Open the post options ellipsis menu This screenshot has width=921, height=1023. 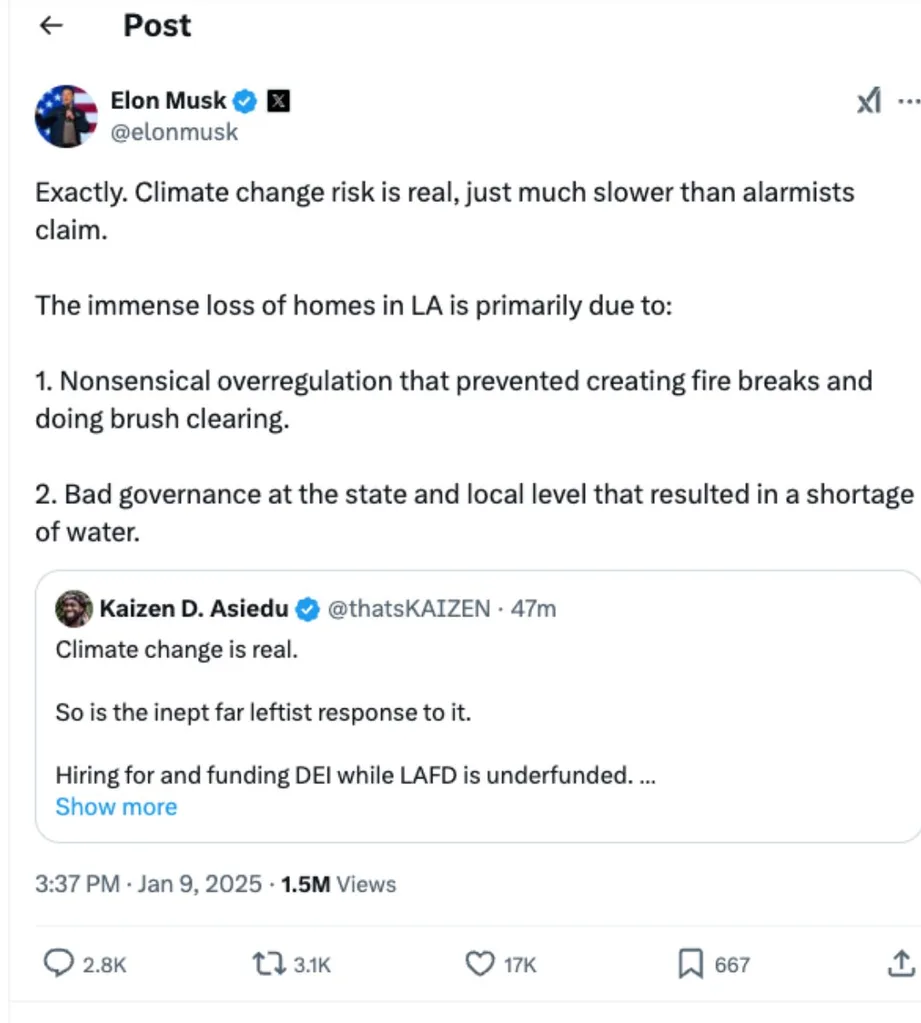(x=909, y=100)
